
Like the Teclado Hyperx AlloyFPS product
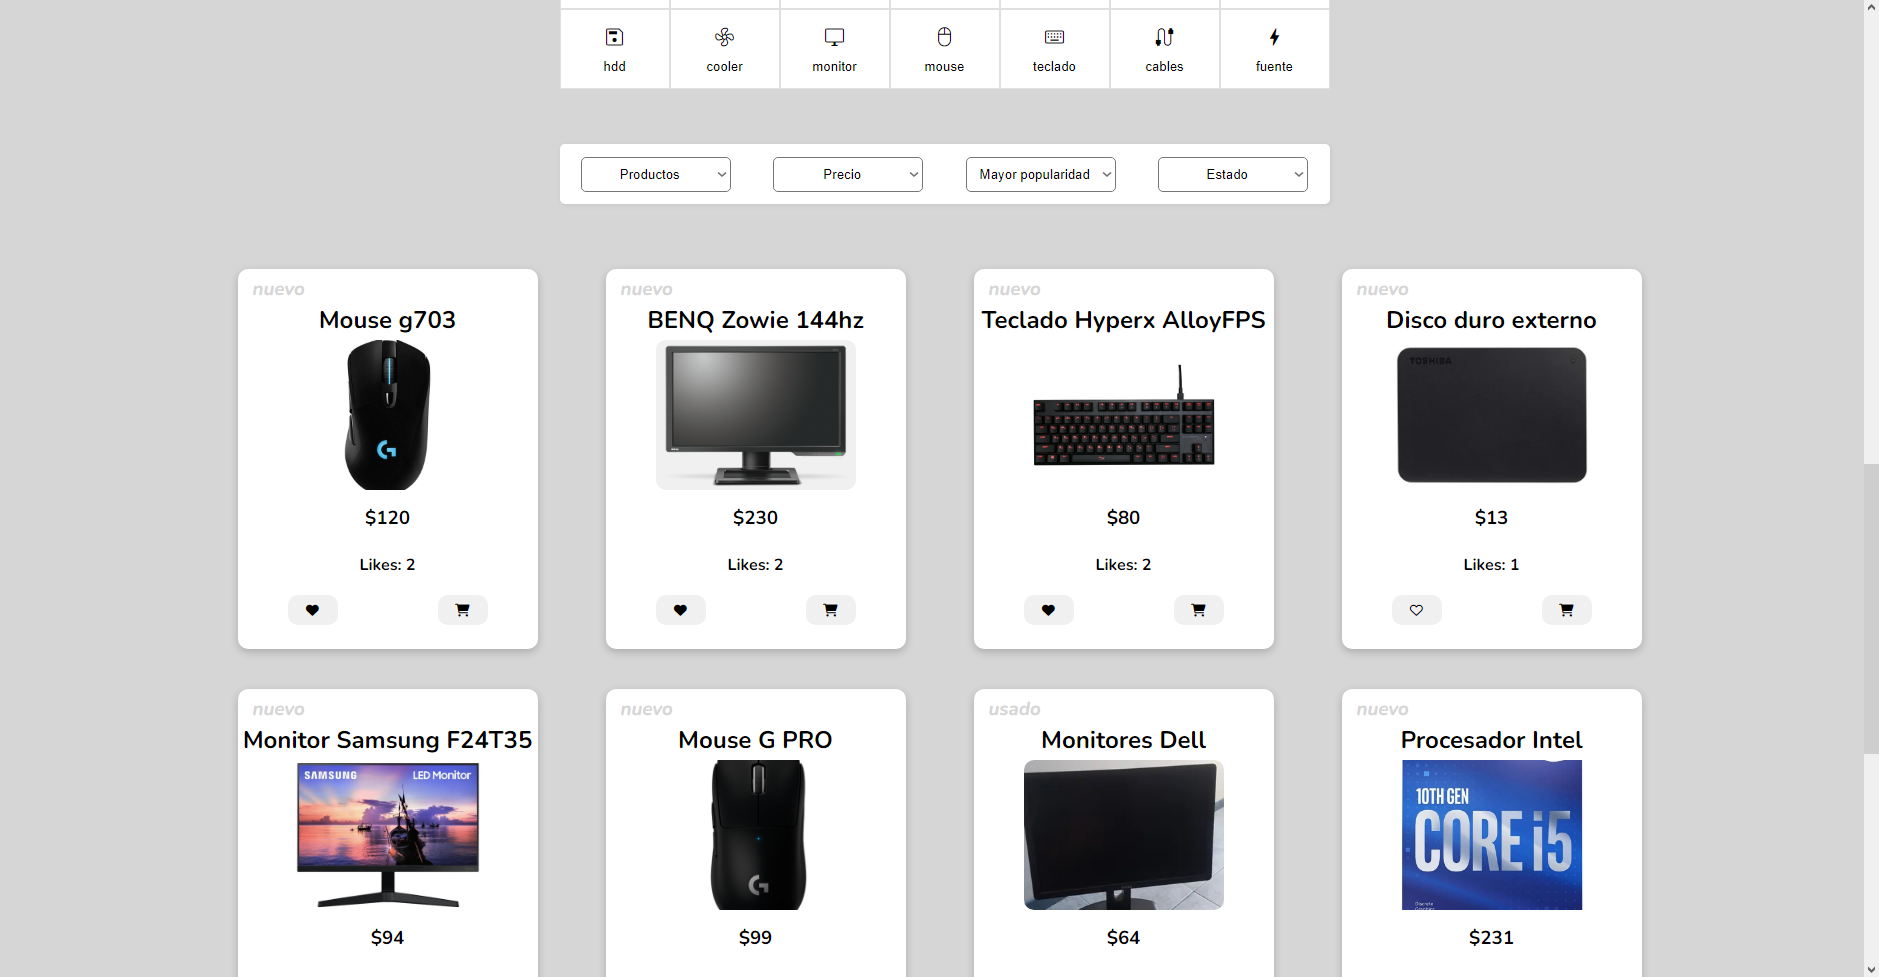(1049, 609)
